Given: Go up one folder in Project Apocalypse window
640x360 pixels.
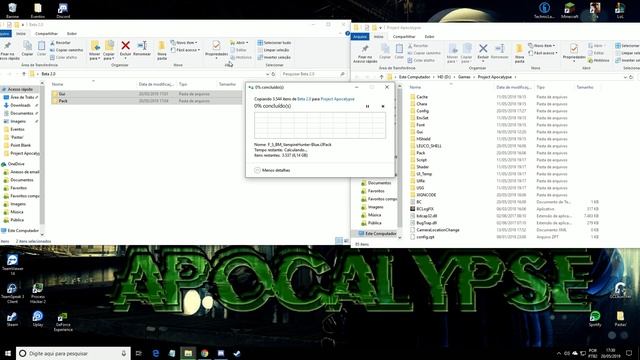Looking at the screenshot, I should [x=381, y=77].
